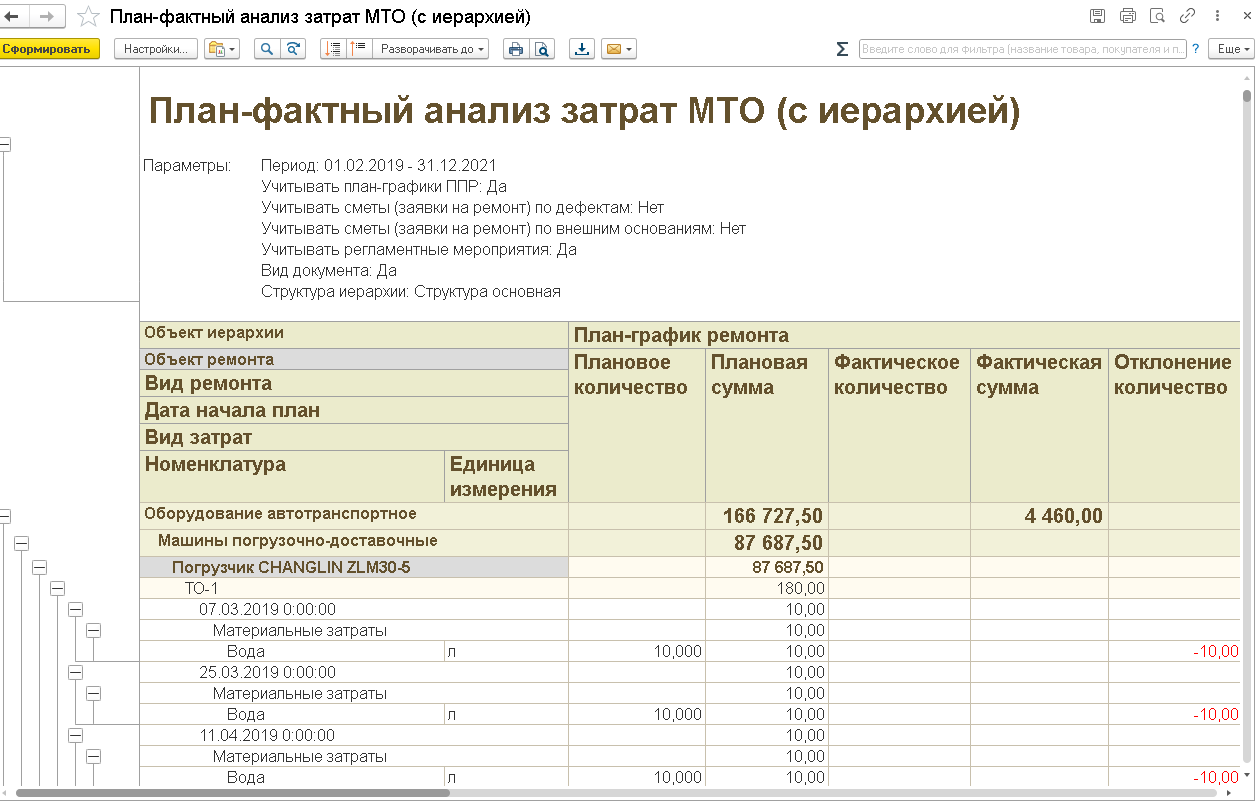Open the report variants dropdown icon
This screenshot has height=806, width=1257.
(x=222, y=49)
